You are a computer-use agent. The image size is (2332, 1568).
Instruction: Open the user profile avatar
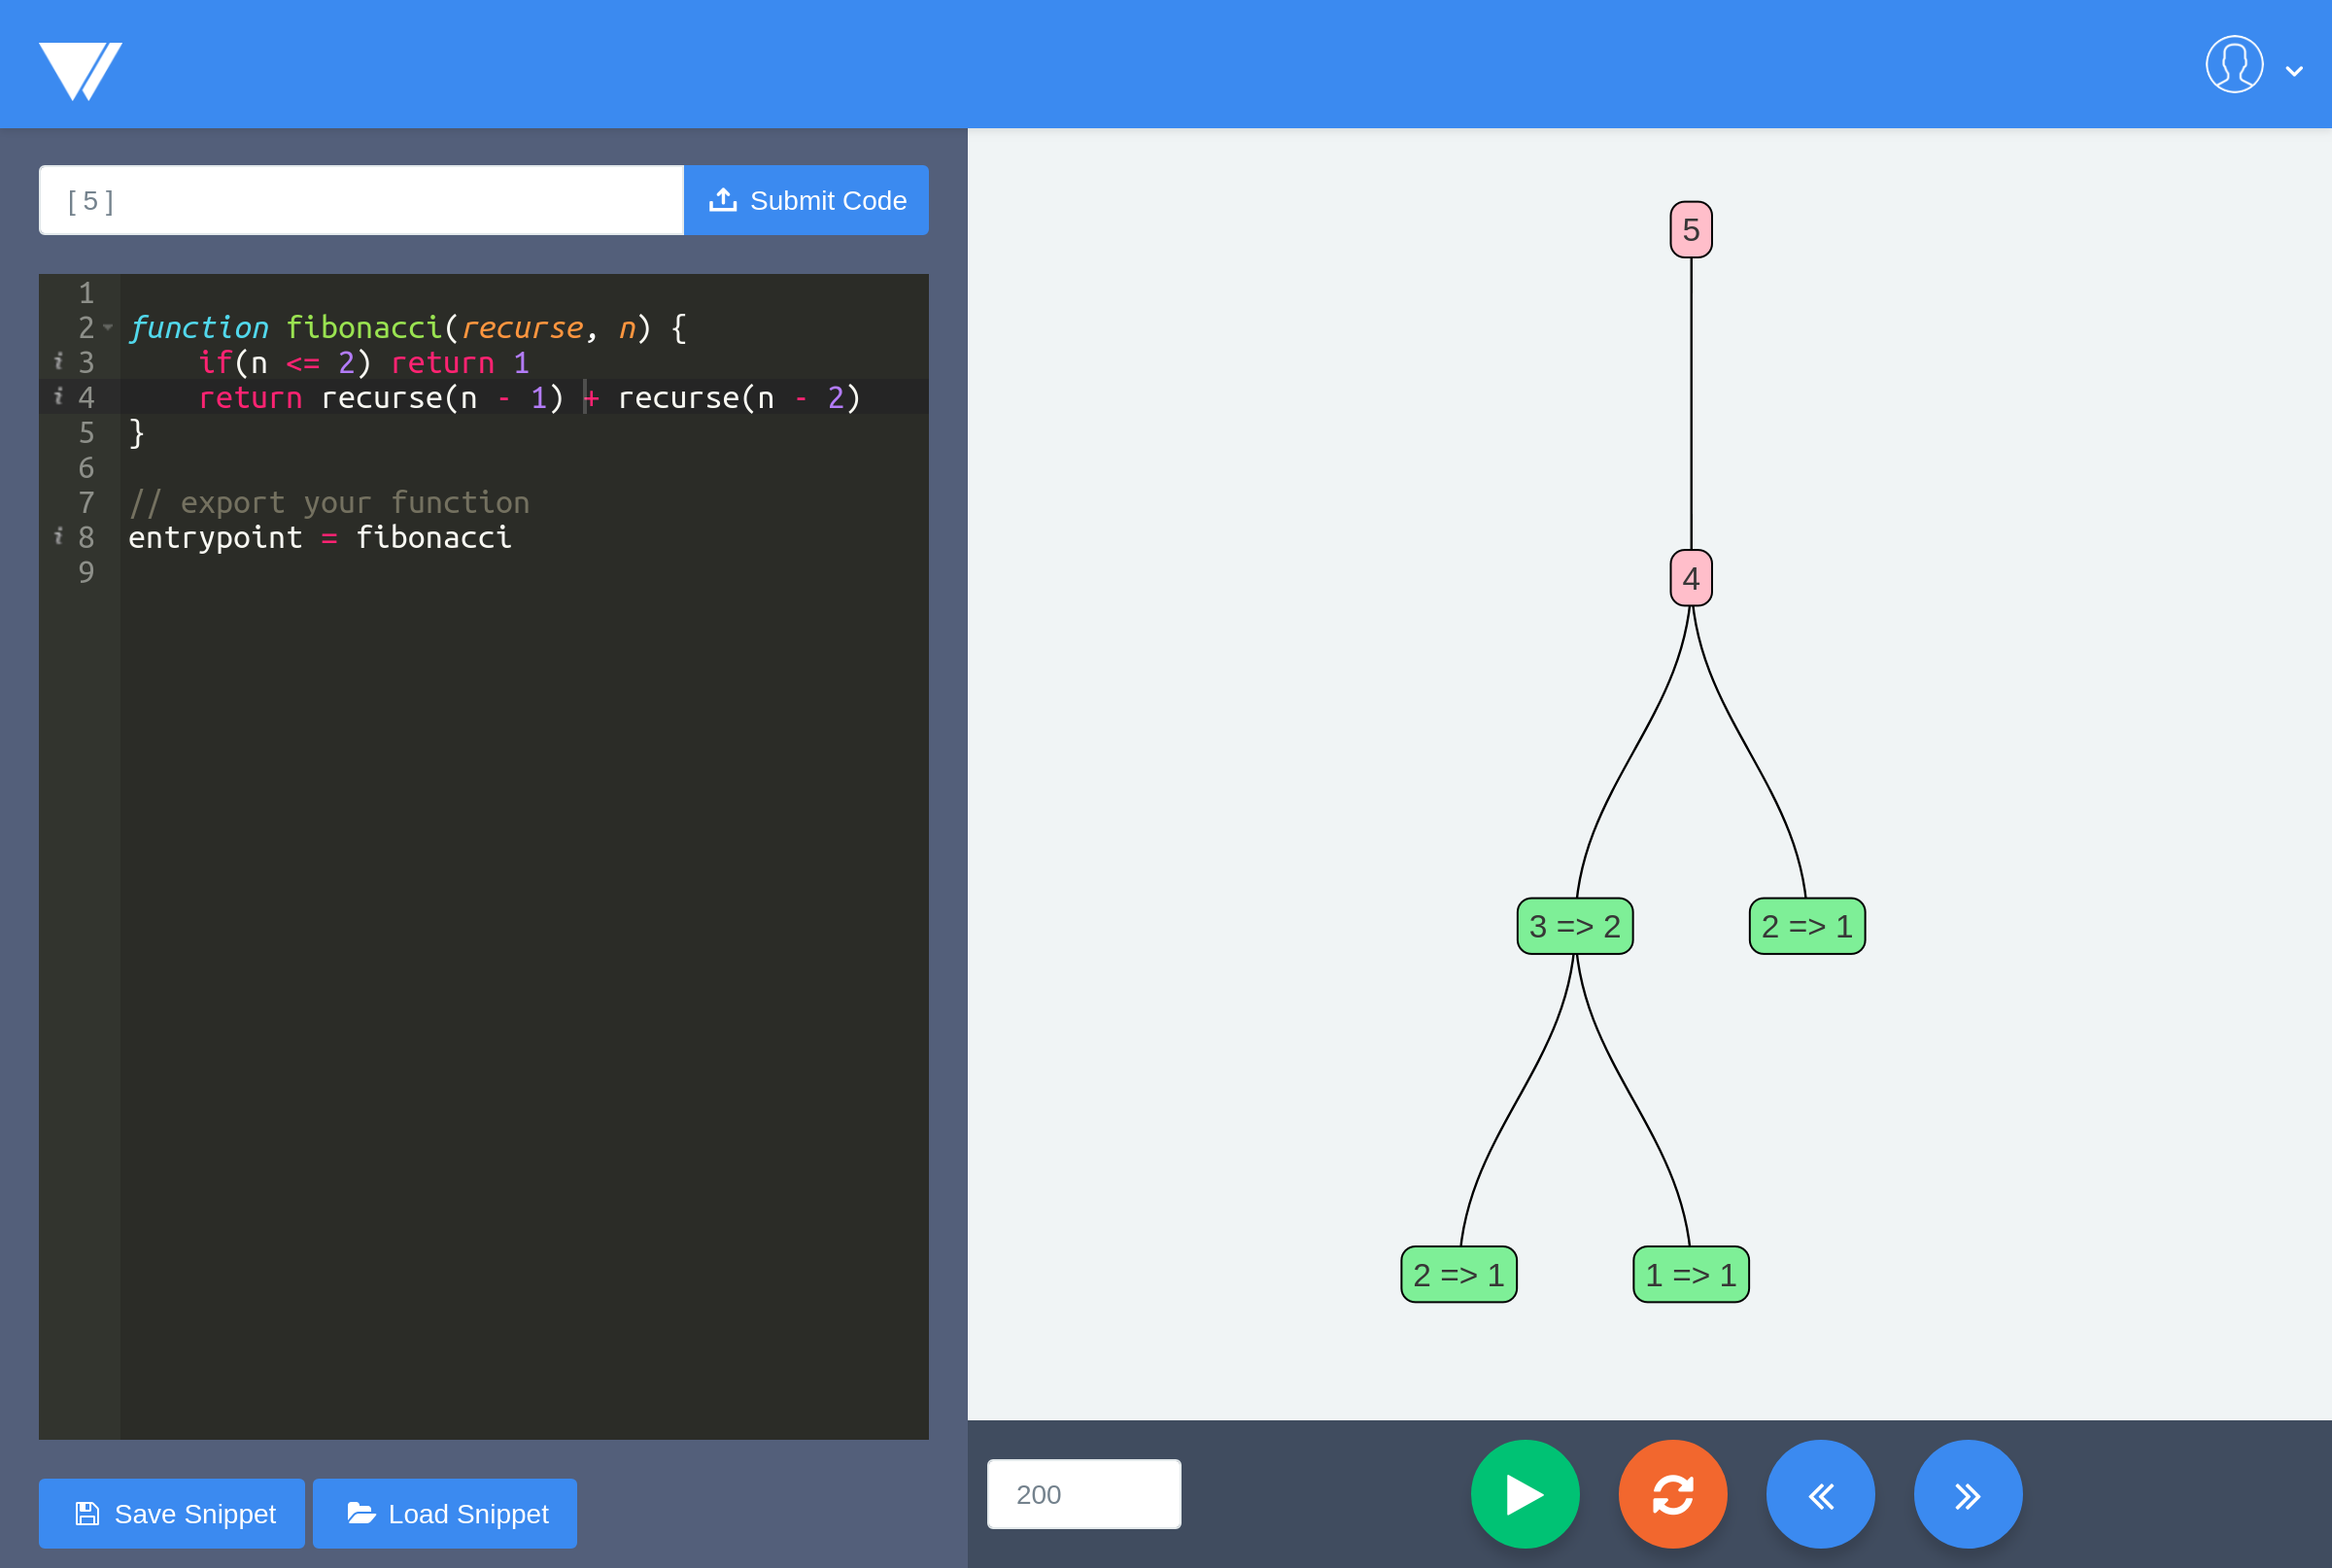click(x=2233, y=65)
